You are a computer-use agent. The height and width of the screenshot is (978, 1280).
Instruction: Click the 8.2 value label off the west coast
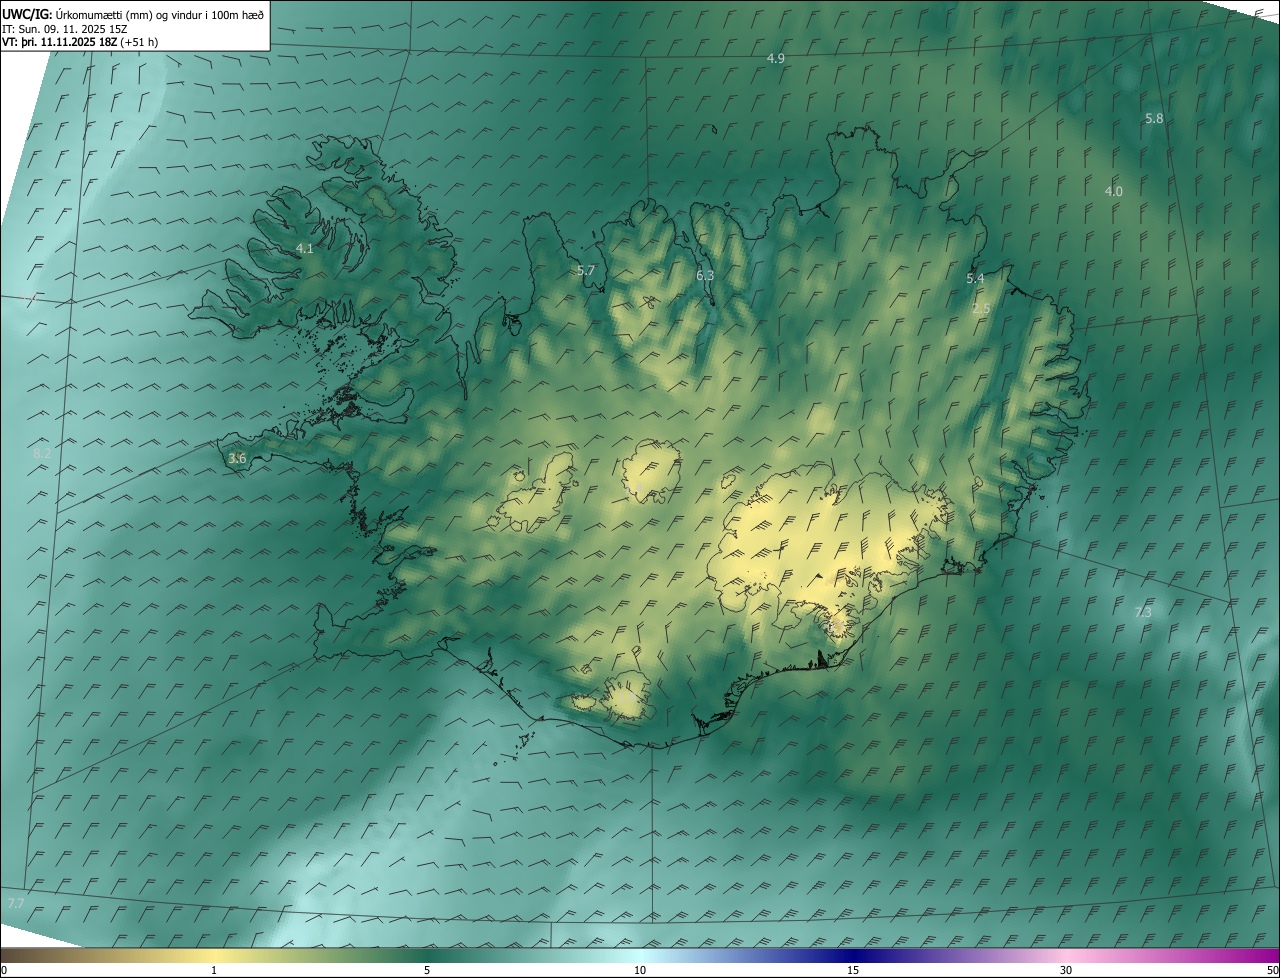42,454
